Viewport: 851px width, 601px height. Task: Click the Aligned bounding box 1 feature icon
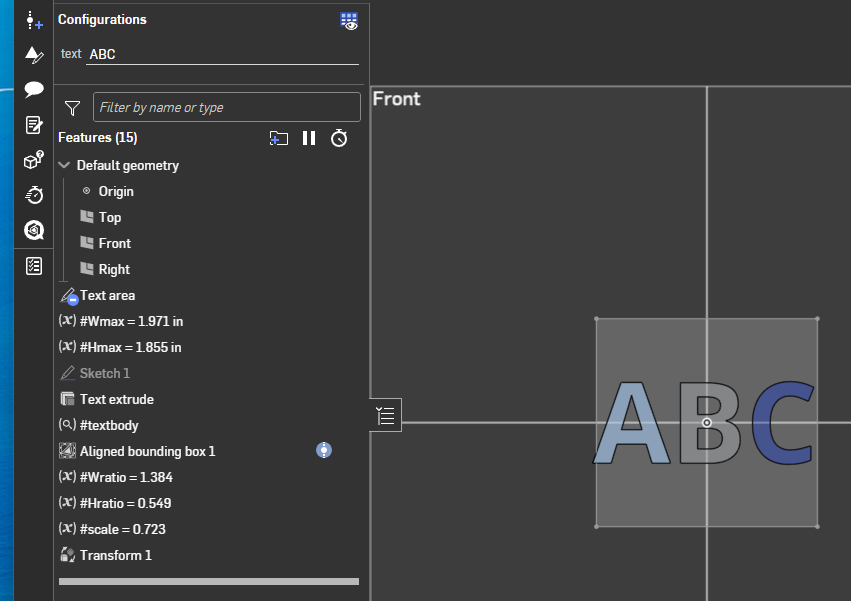[67, 451]
